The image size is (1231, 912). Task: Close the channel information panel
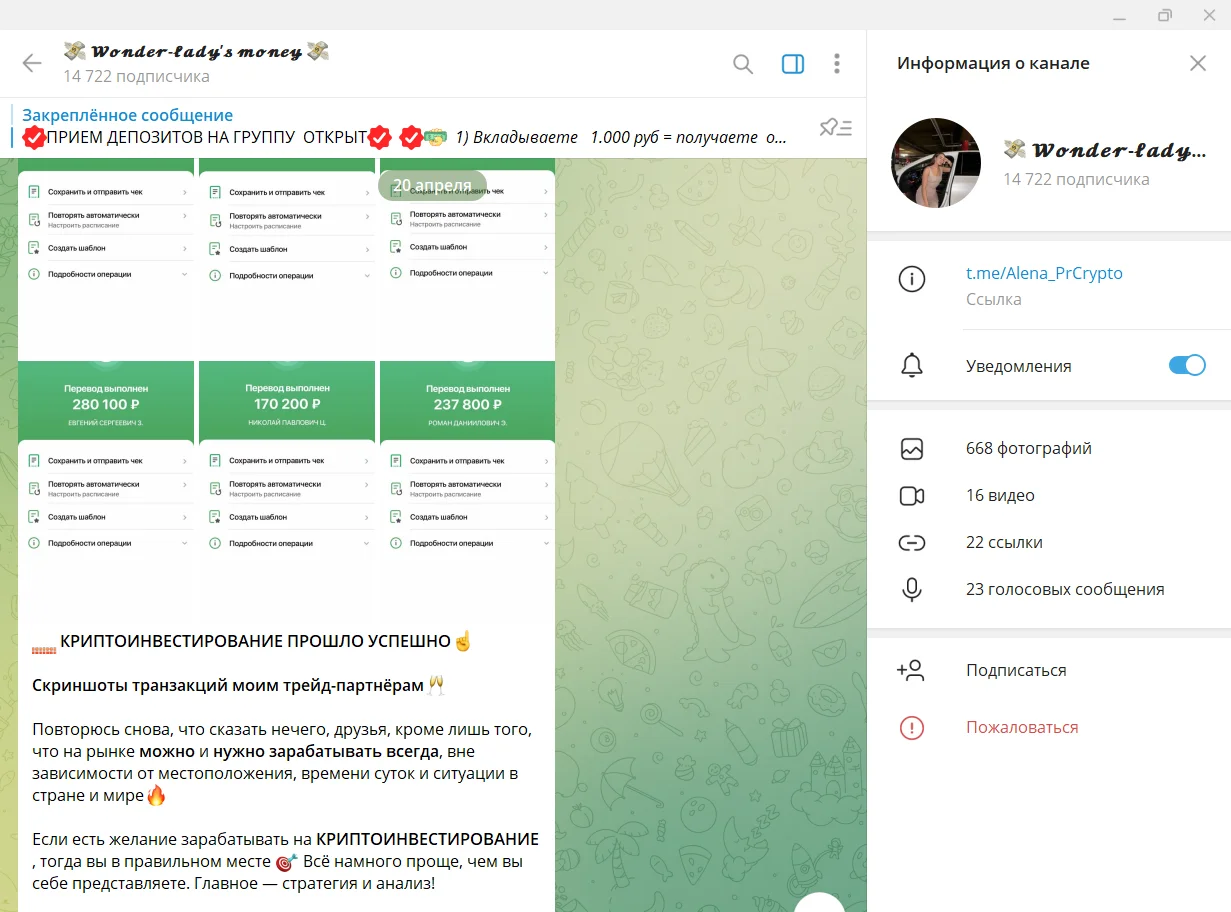tap(1197, 63)
